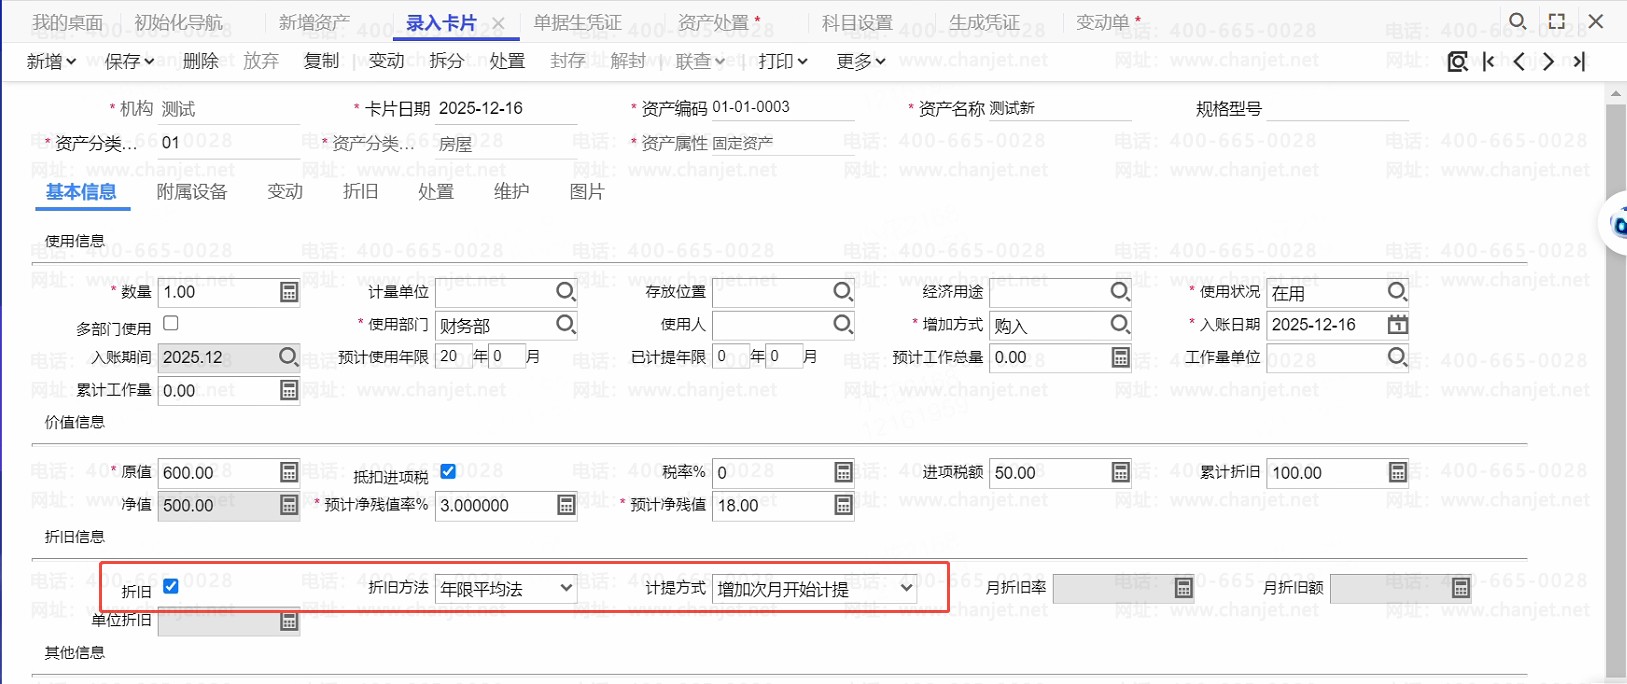1627x684 pixels.
Task: Uncheck the 抵扣进项税 checkbox
Action: coord(448,471)
